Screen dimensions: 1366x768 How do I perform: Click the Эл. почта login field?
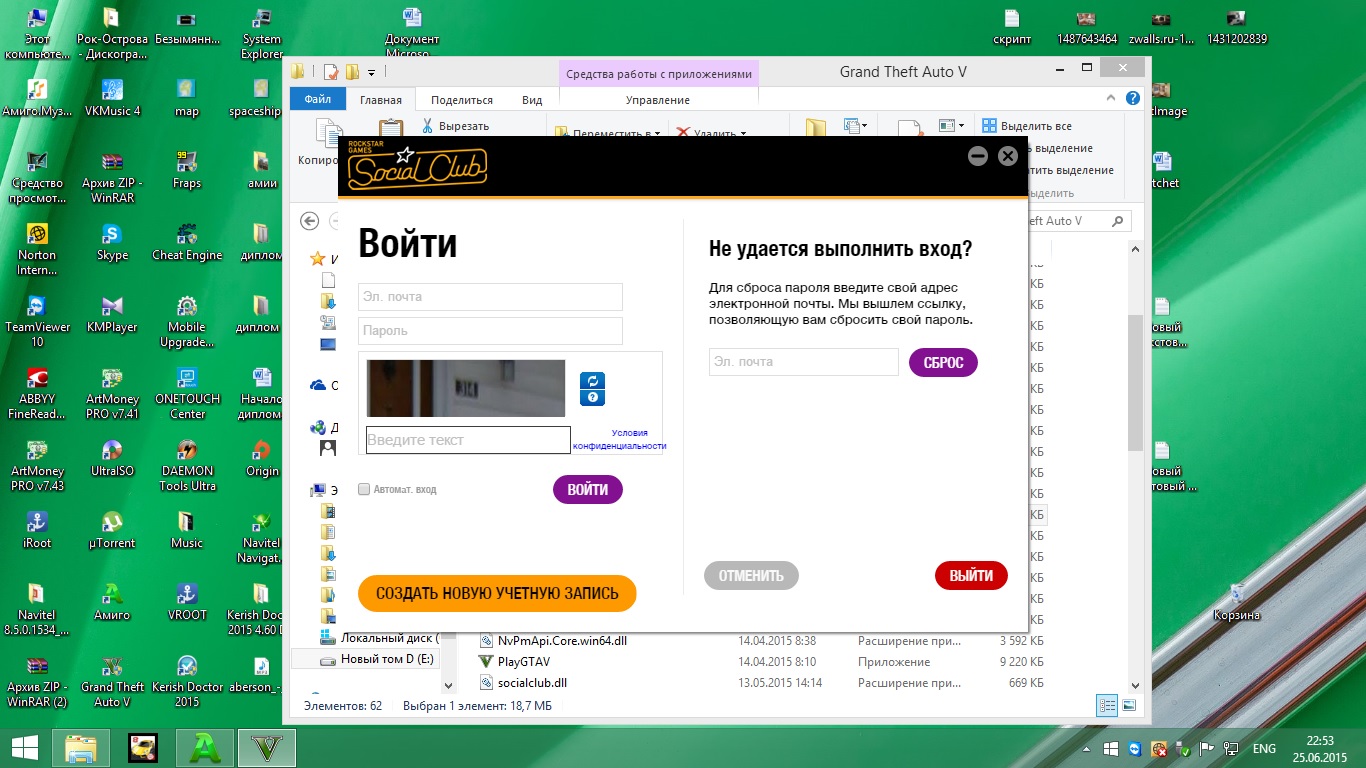pyautogui.click(x=490, y=297)
